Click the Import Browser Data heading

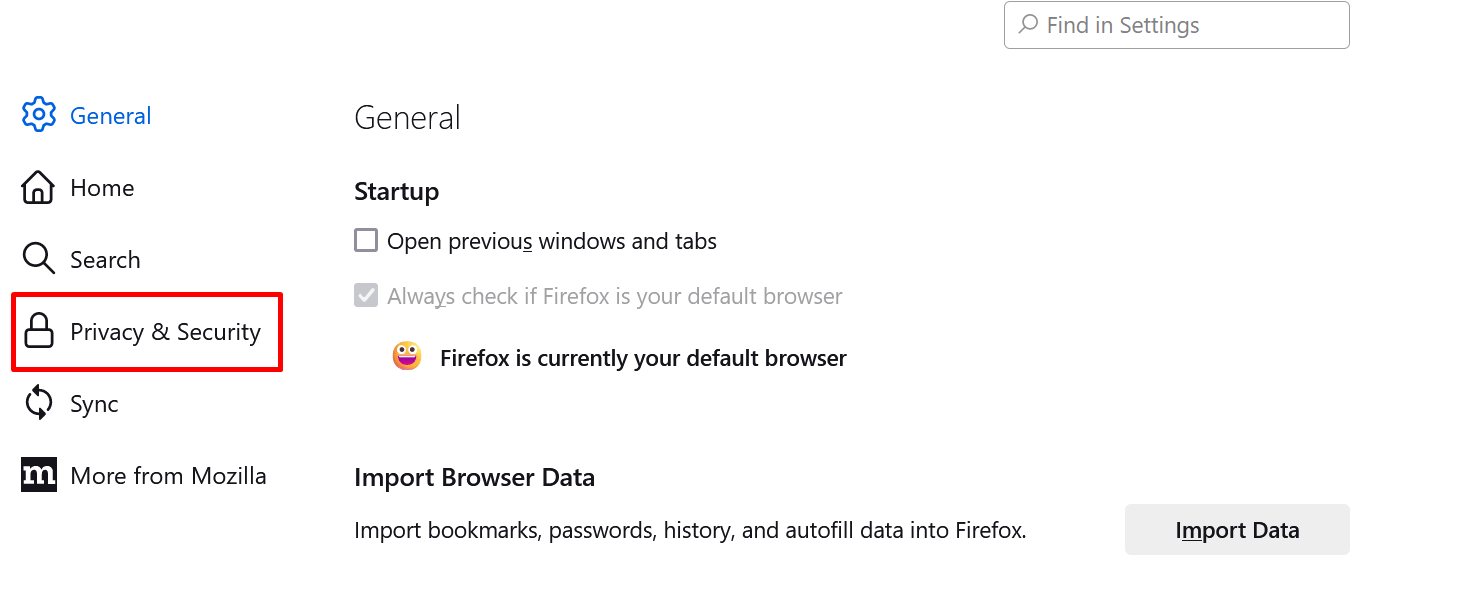474,478
